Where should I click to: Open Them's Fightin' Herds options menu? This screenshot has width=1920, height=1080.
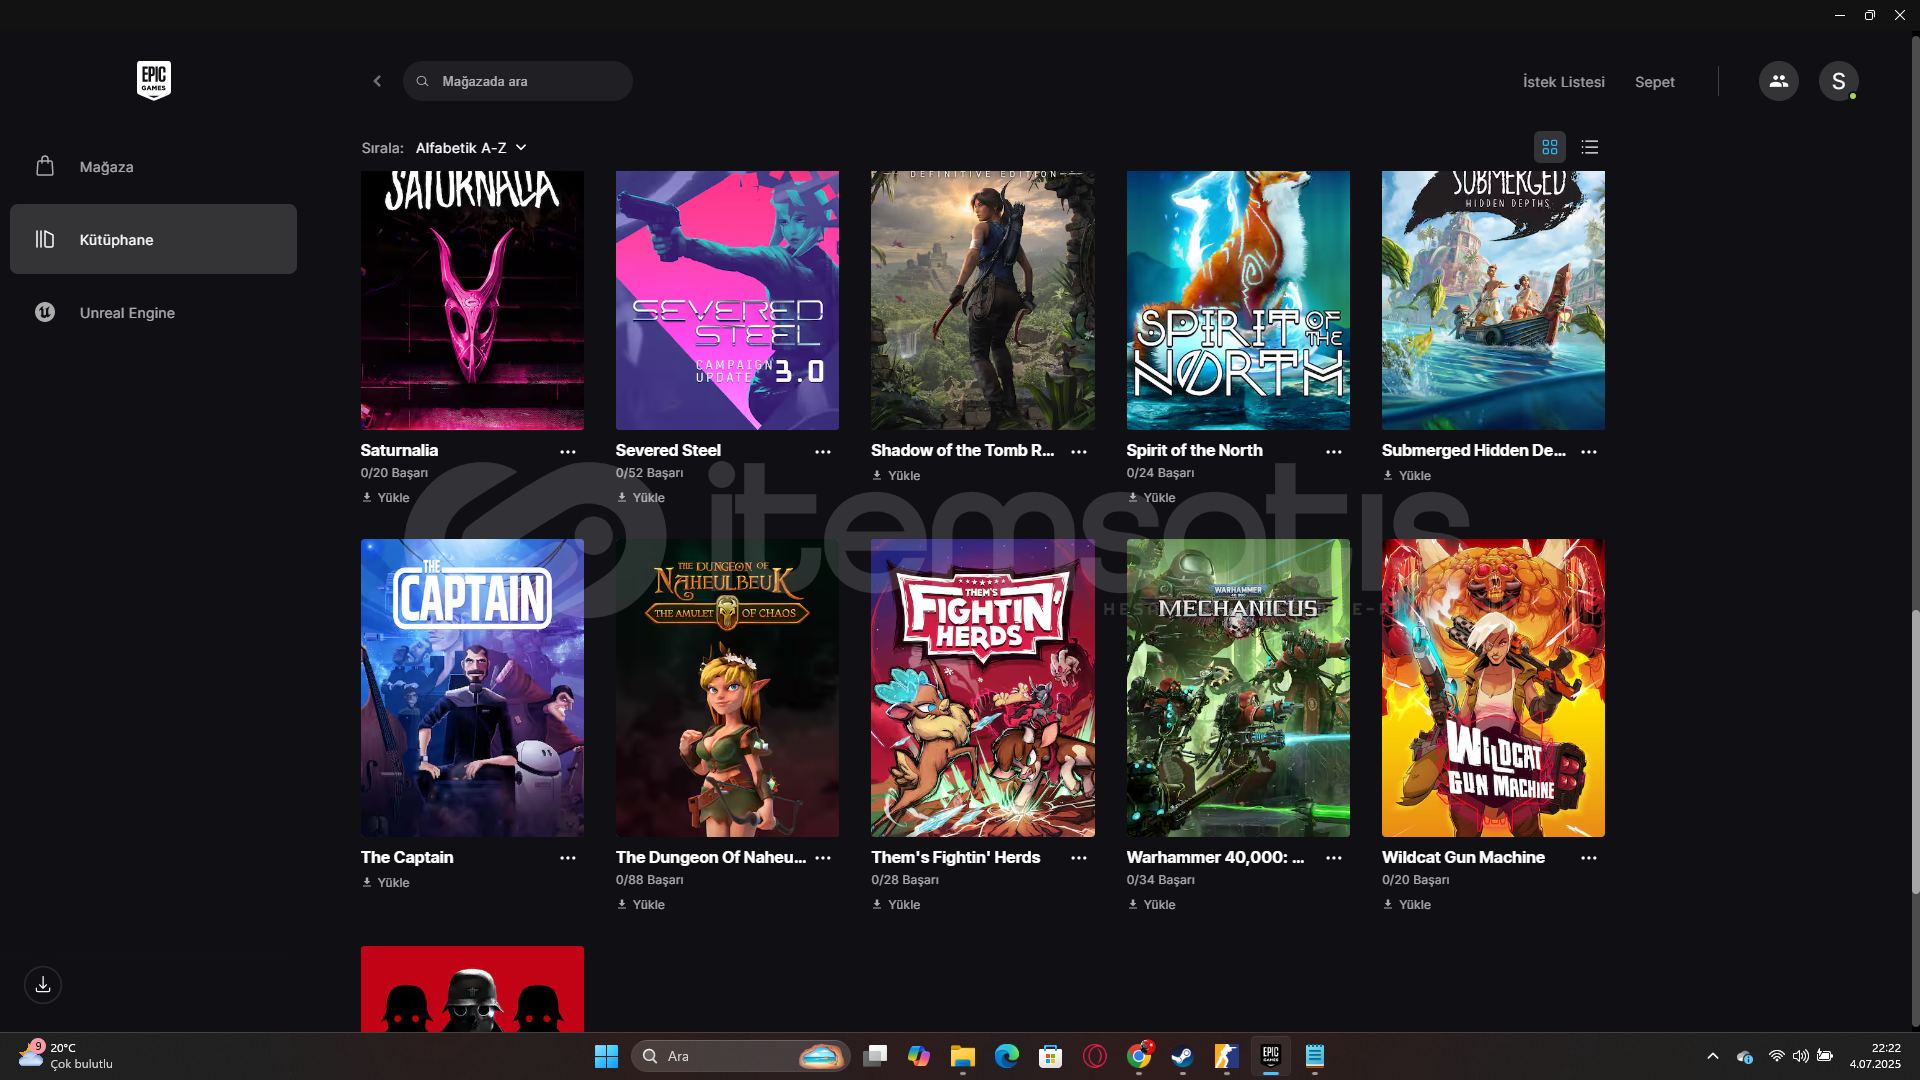point(1079,858)
